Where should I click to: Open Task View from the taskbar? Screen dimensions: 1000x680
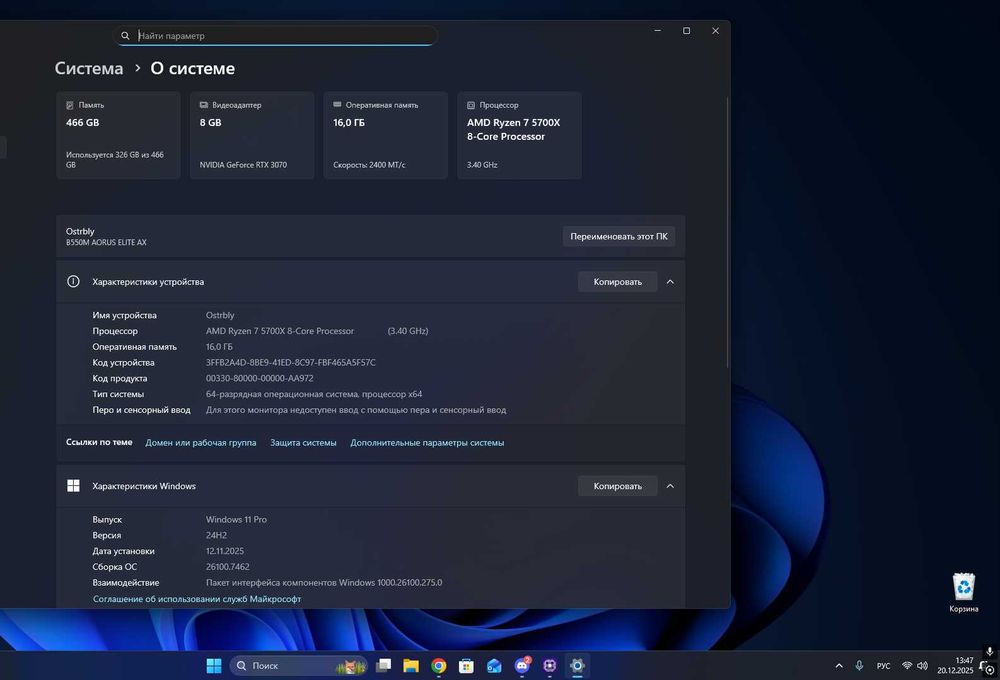pyautogui.click(x=383, y=666)
